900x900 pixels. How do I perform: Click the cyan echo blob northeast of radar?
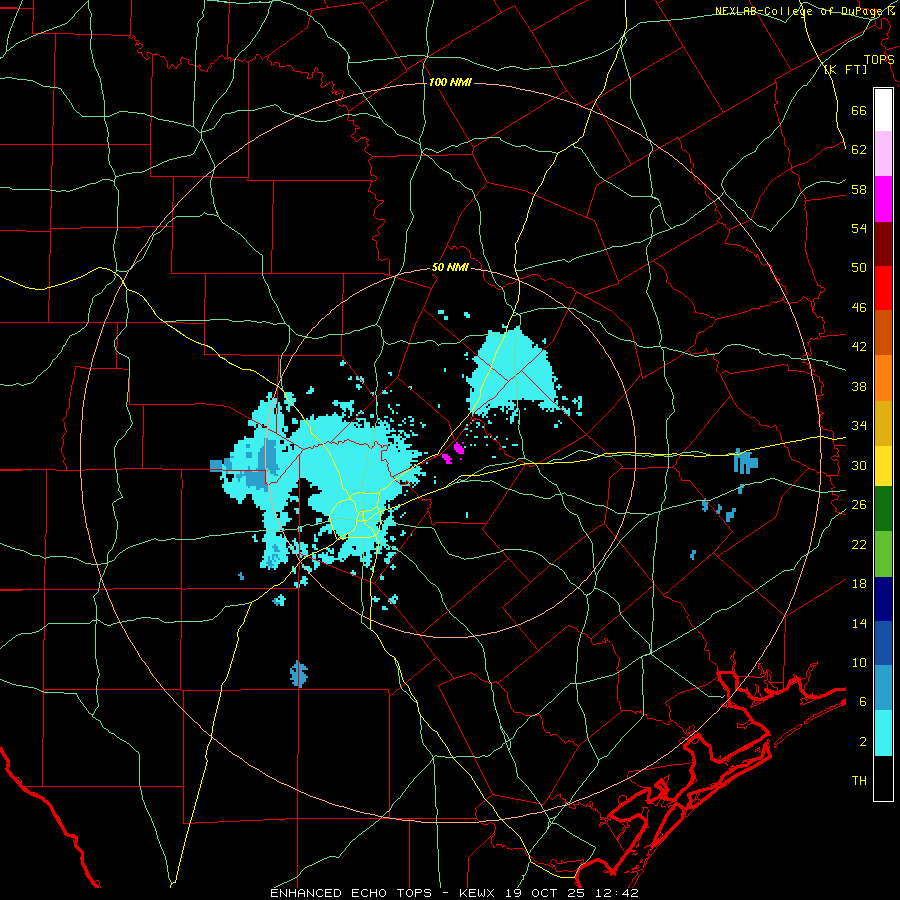pyautogui.click(x=511, y=373)
